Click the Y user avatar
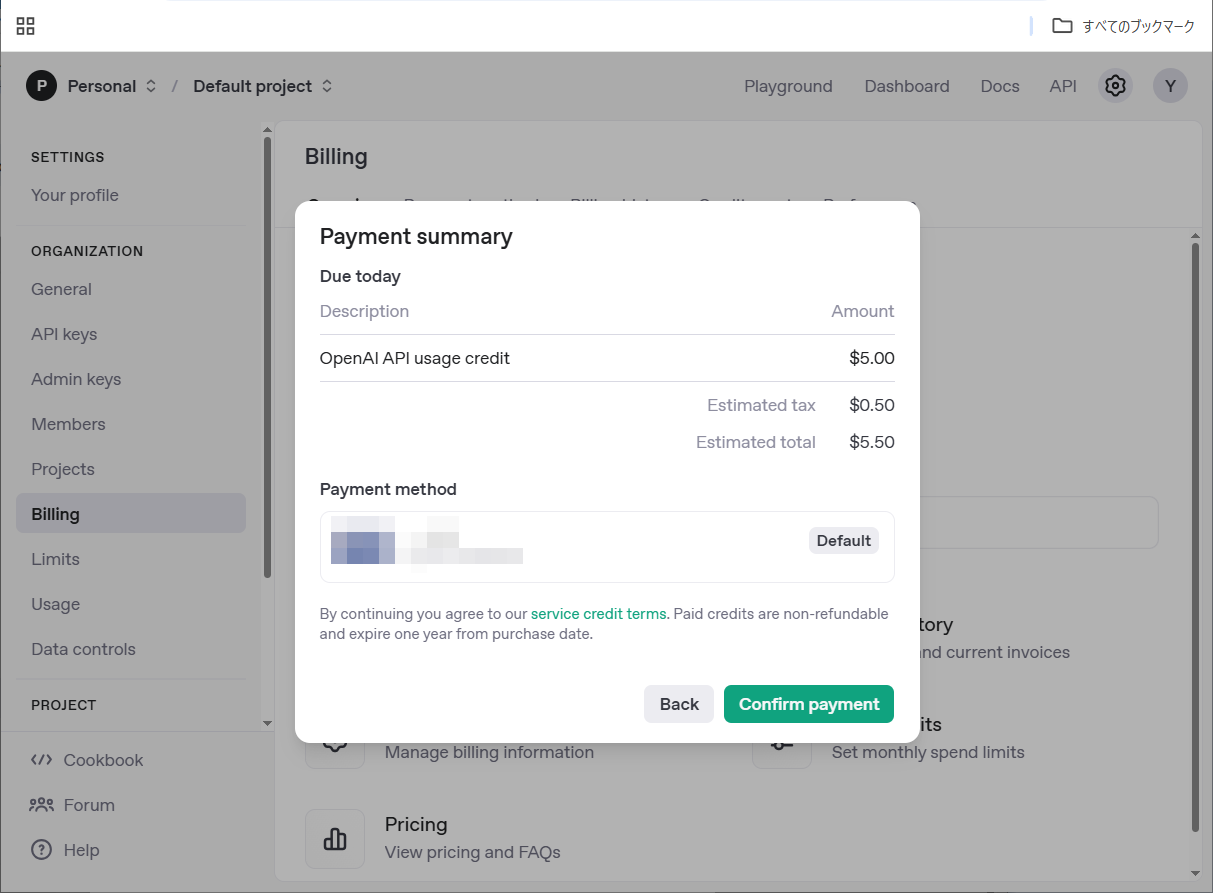 pos(1170,86)
